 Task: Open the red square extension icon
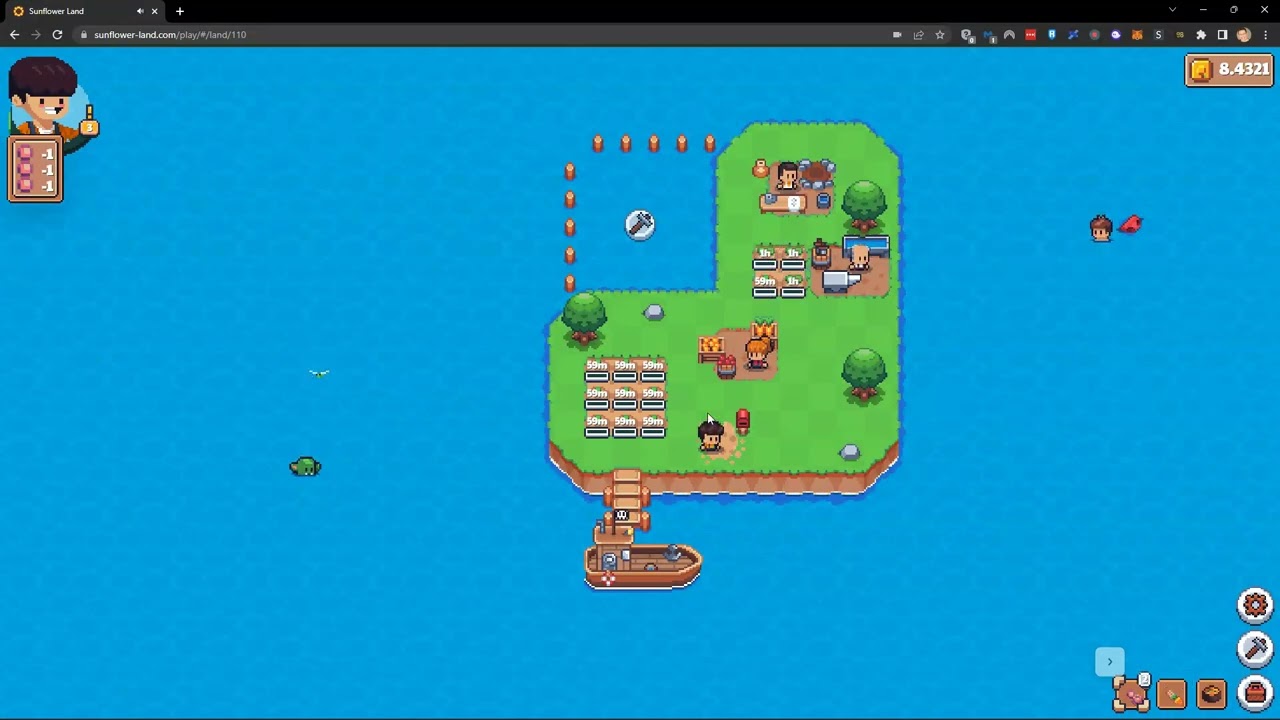pos(1030,35)
